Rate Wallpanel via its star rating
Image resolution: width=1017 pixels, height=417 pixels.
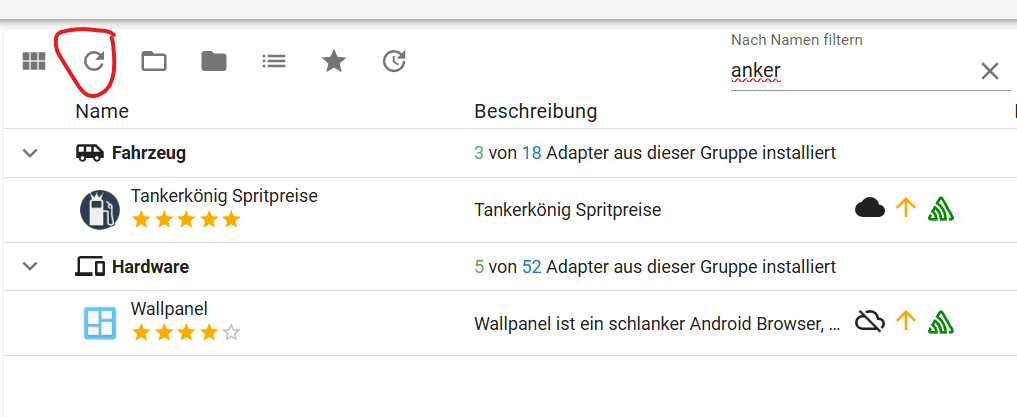pos(186,332)
